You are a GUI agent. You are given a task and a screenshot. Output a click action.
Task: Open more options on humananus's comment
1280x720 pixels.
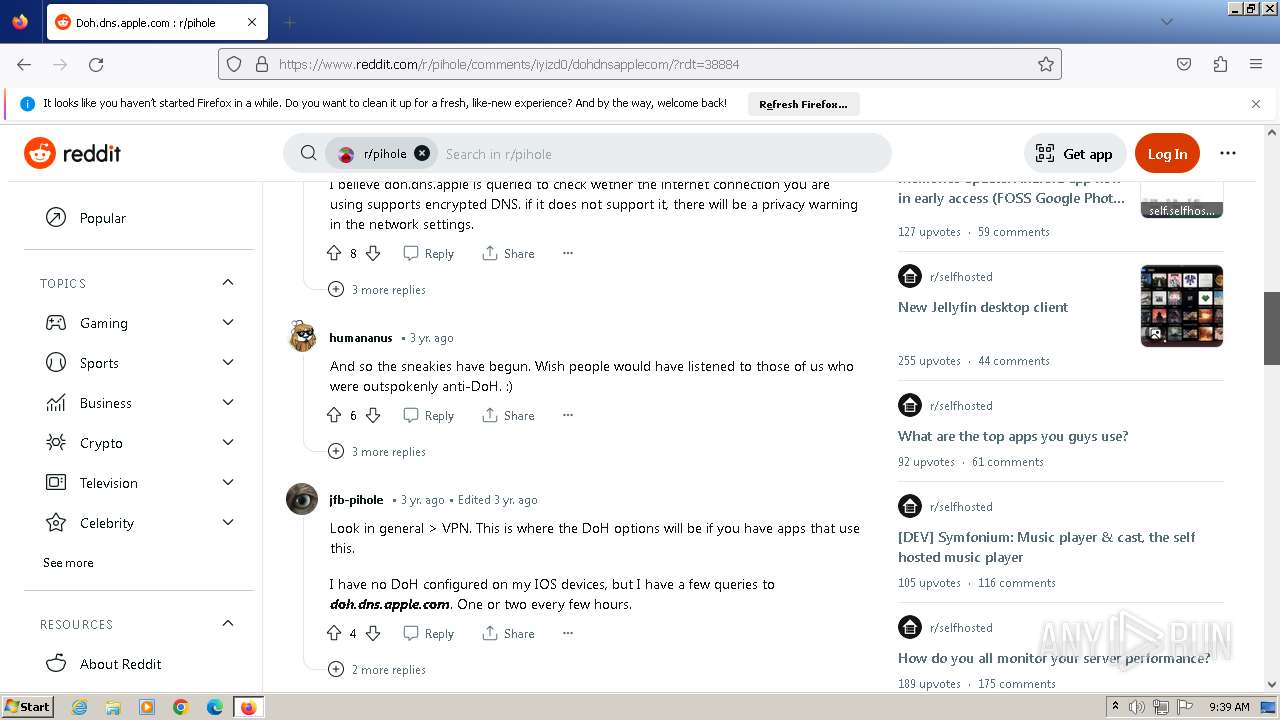pyautogui.click(x=568, y=416)
